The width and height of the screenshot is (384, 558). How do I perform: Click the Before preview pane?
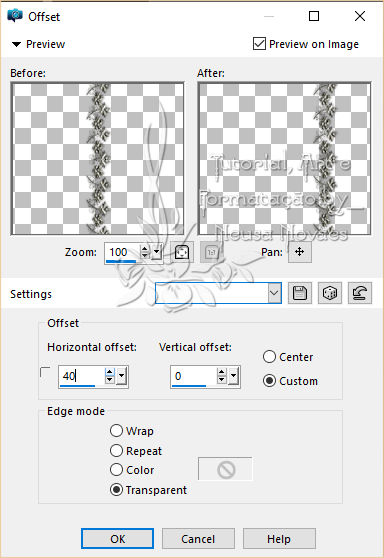[98, 159]
